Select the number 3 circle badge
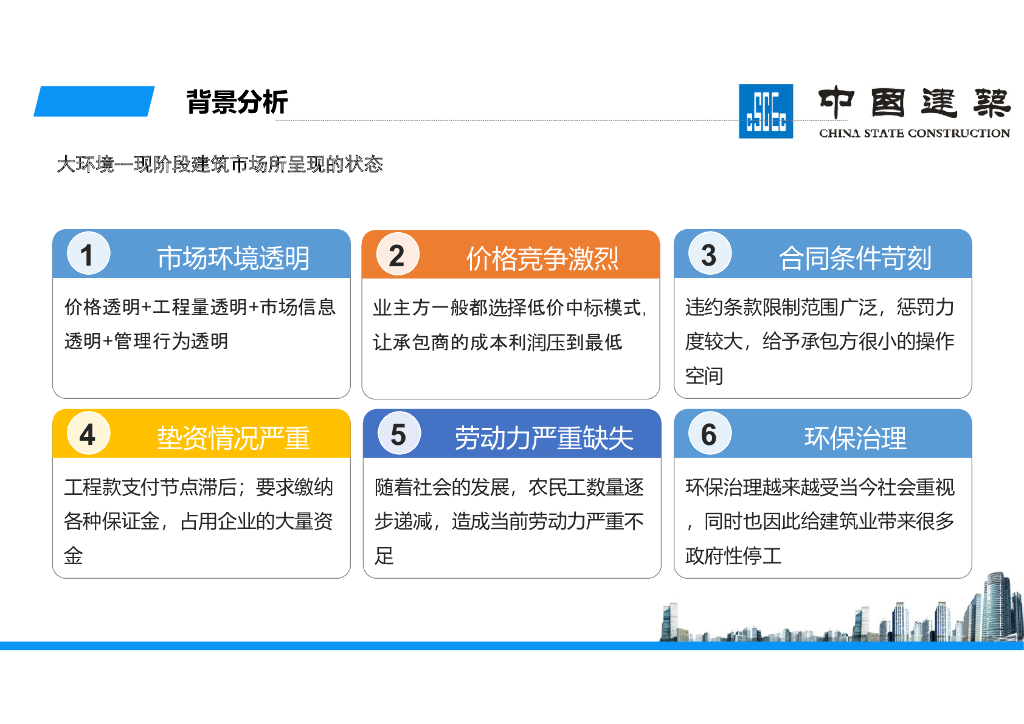The width and height of the screenshot is (1024, 724). tap(708, 255)
